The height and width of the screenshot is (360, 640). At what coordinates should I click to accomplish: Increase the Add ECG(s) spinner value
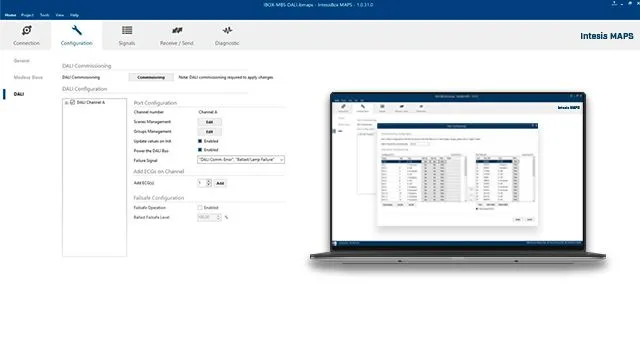[209, 181]
